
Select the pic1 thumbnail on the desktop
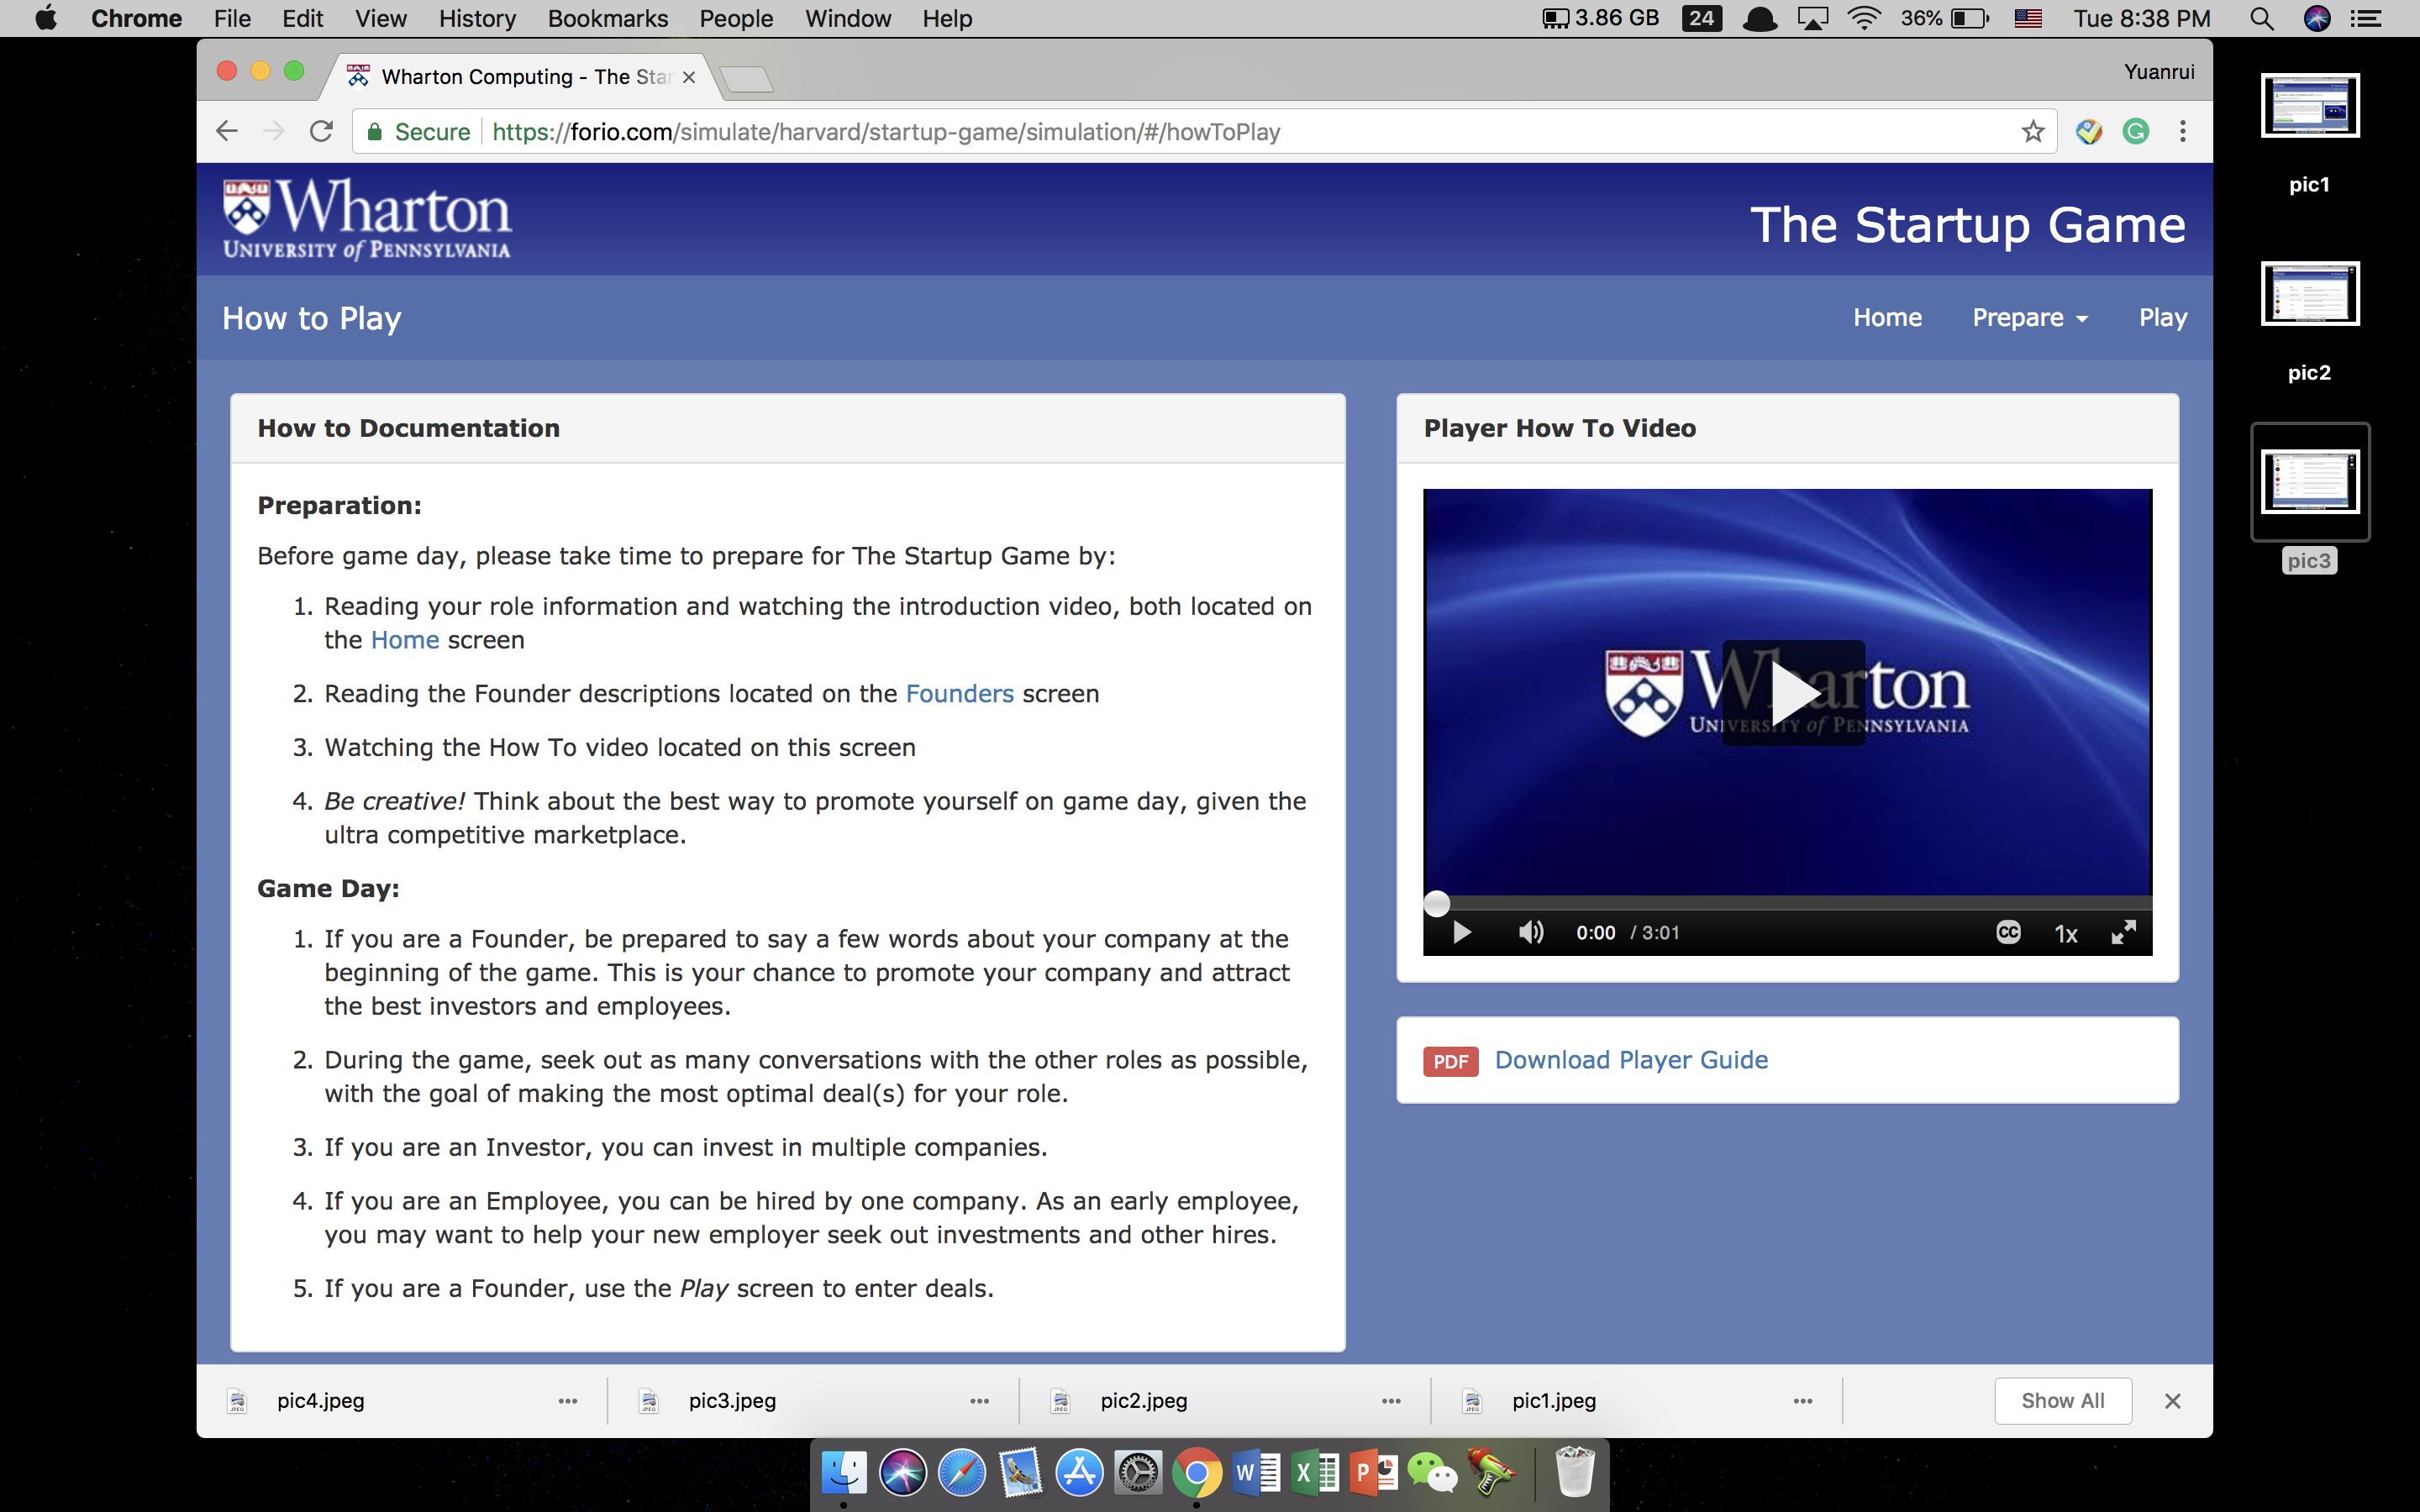2310,106
